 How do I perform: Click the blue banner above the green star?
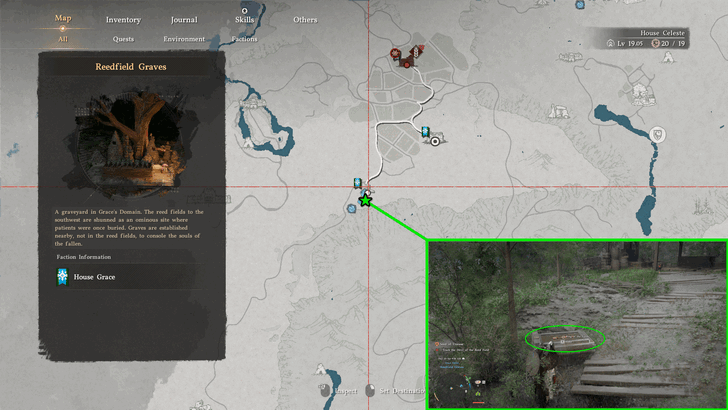click(357, 183)
